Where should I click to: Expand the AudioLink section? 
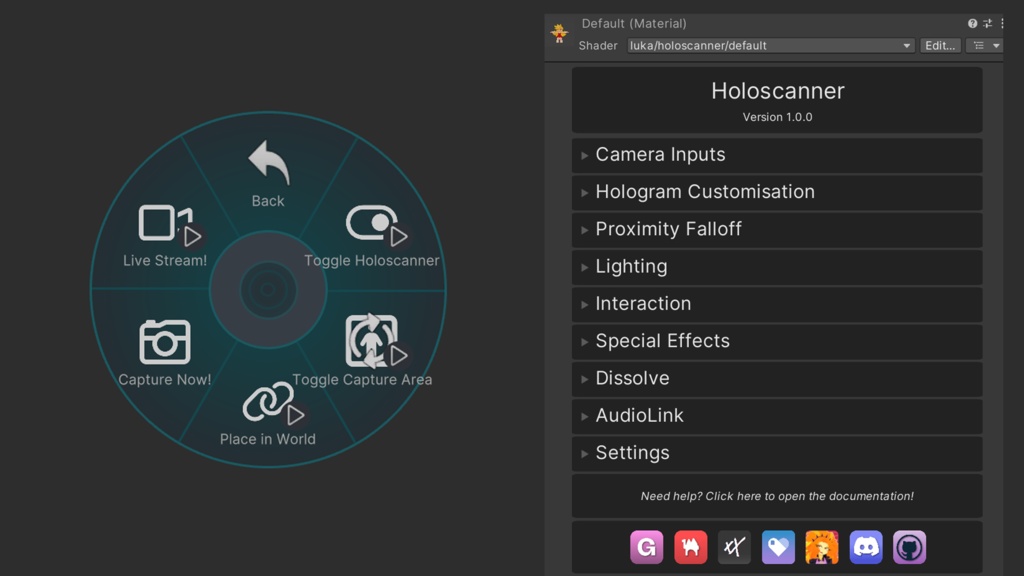(638, 416)
